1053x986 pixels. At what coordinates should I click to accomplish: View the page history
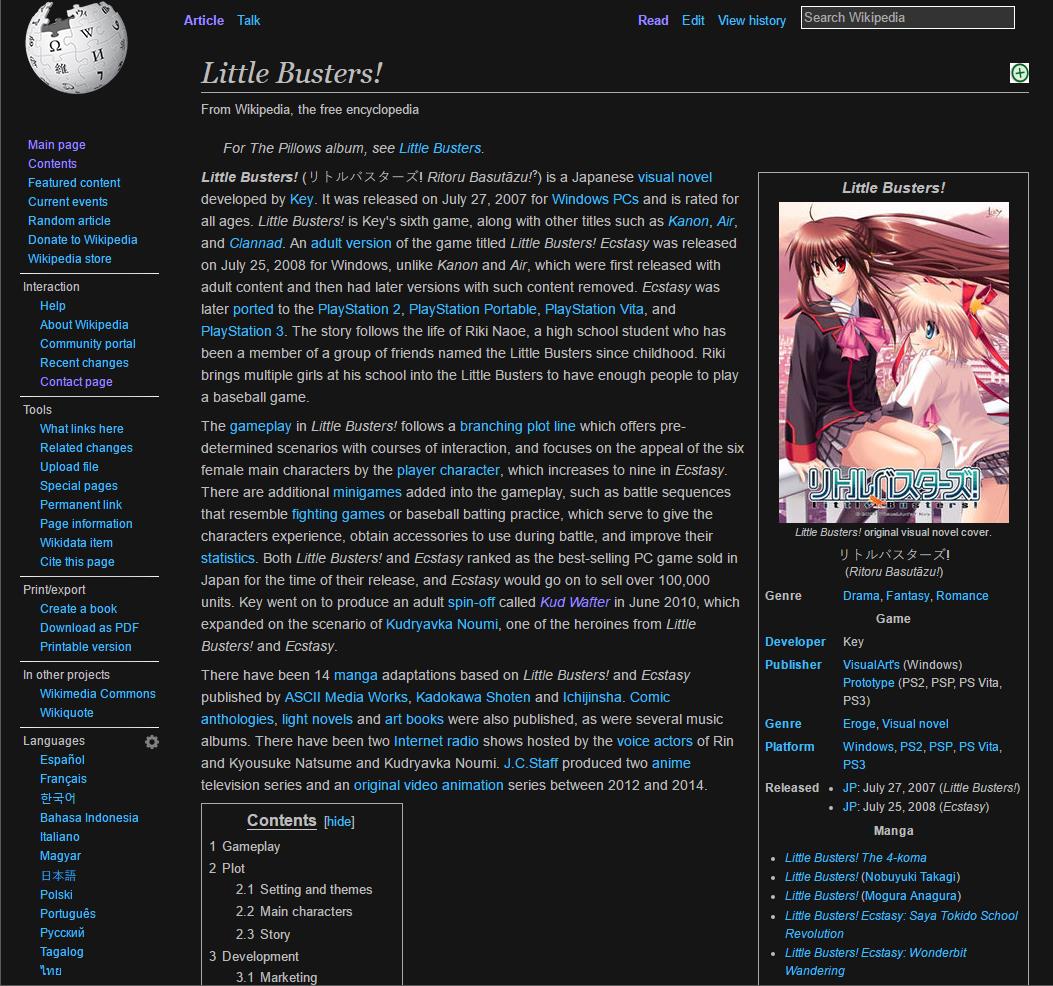pos(751,20)
